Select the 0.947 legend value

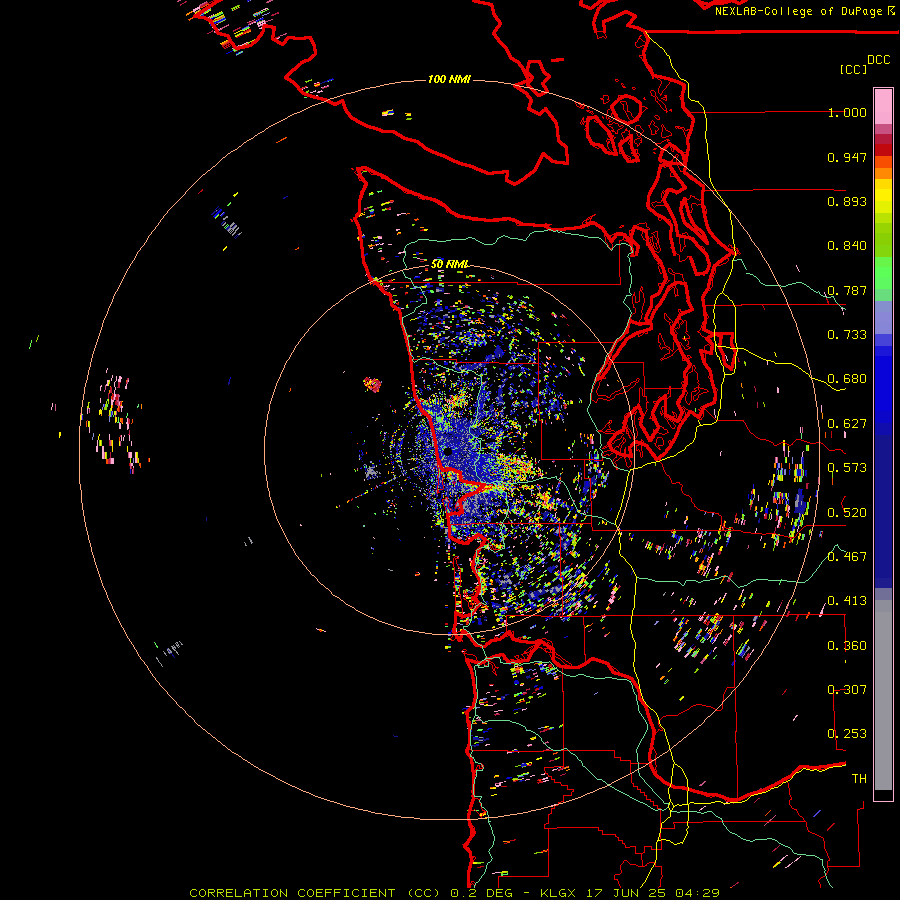847,157
